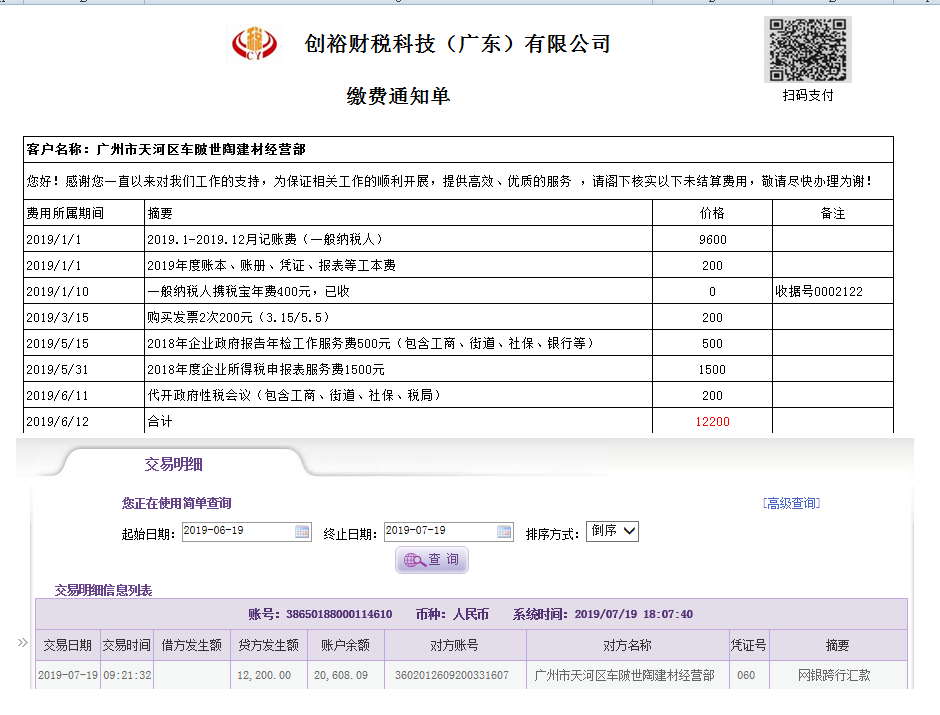Click the transaction date 2019-07-19 cell
Image resolution: width=940 pixels, height=715 pixels.
[68, 675]
